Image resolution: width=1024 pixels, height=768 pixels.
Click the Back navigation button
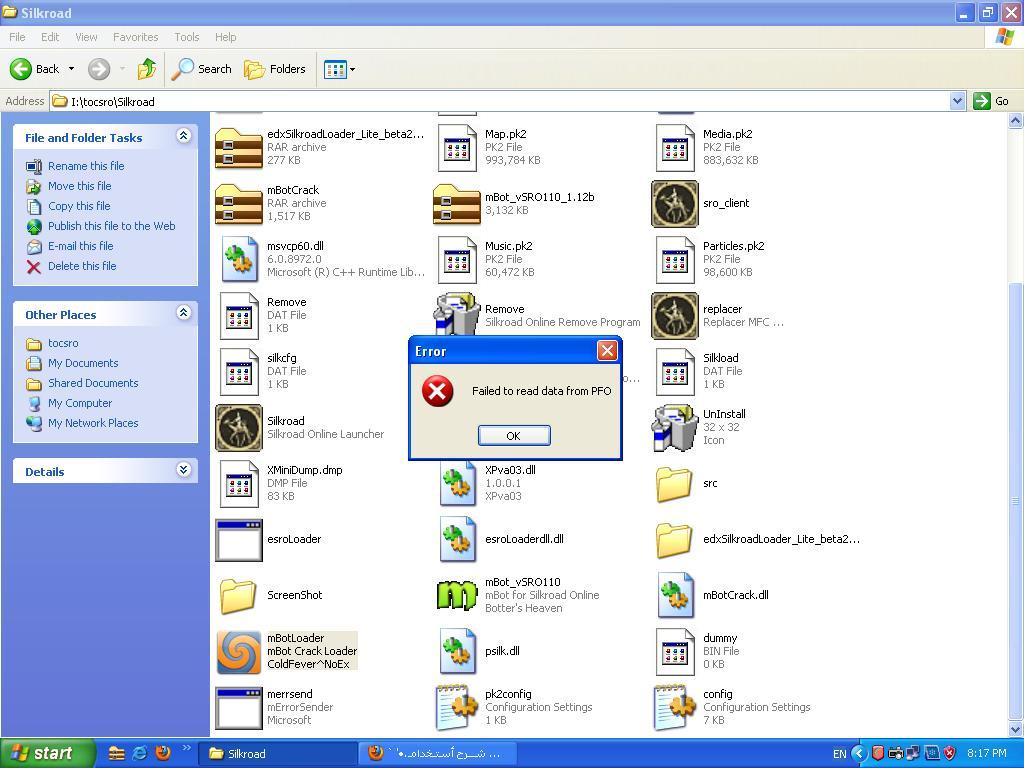[35, 69]
